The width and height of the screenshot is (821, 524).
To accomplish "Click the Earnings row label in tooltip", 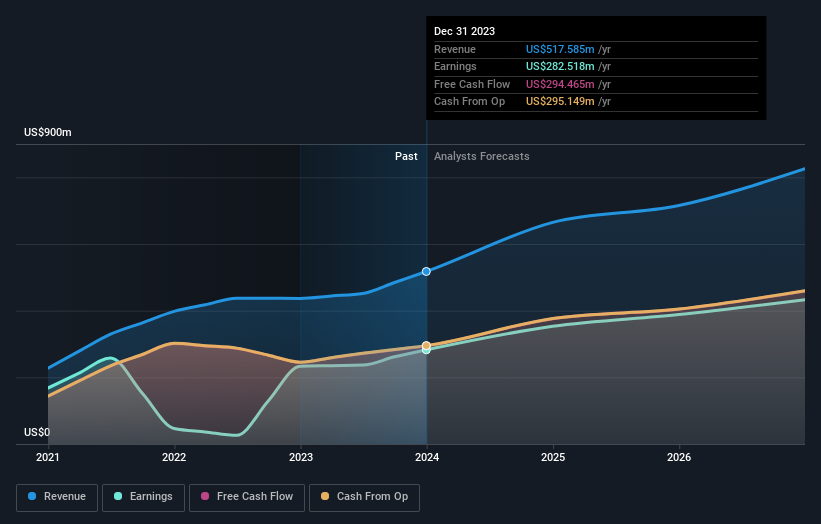I will click(x=455, y=66).
